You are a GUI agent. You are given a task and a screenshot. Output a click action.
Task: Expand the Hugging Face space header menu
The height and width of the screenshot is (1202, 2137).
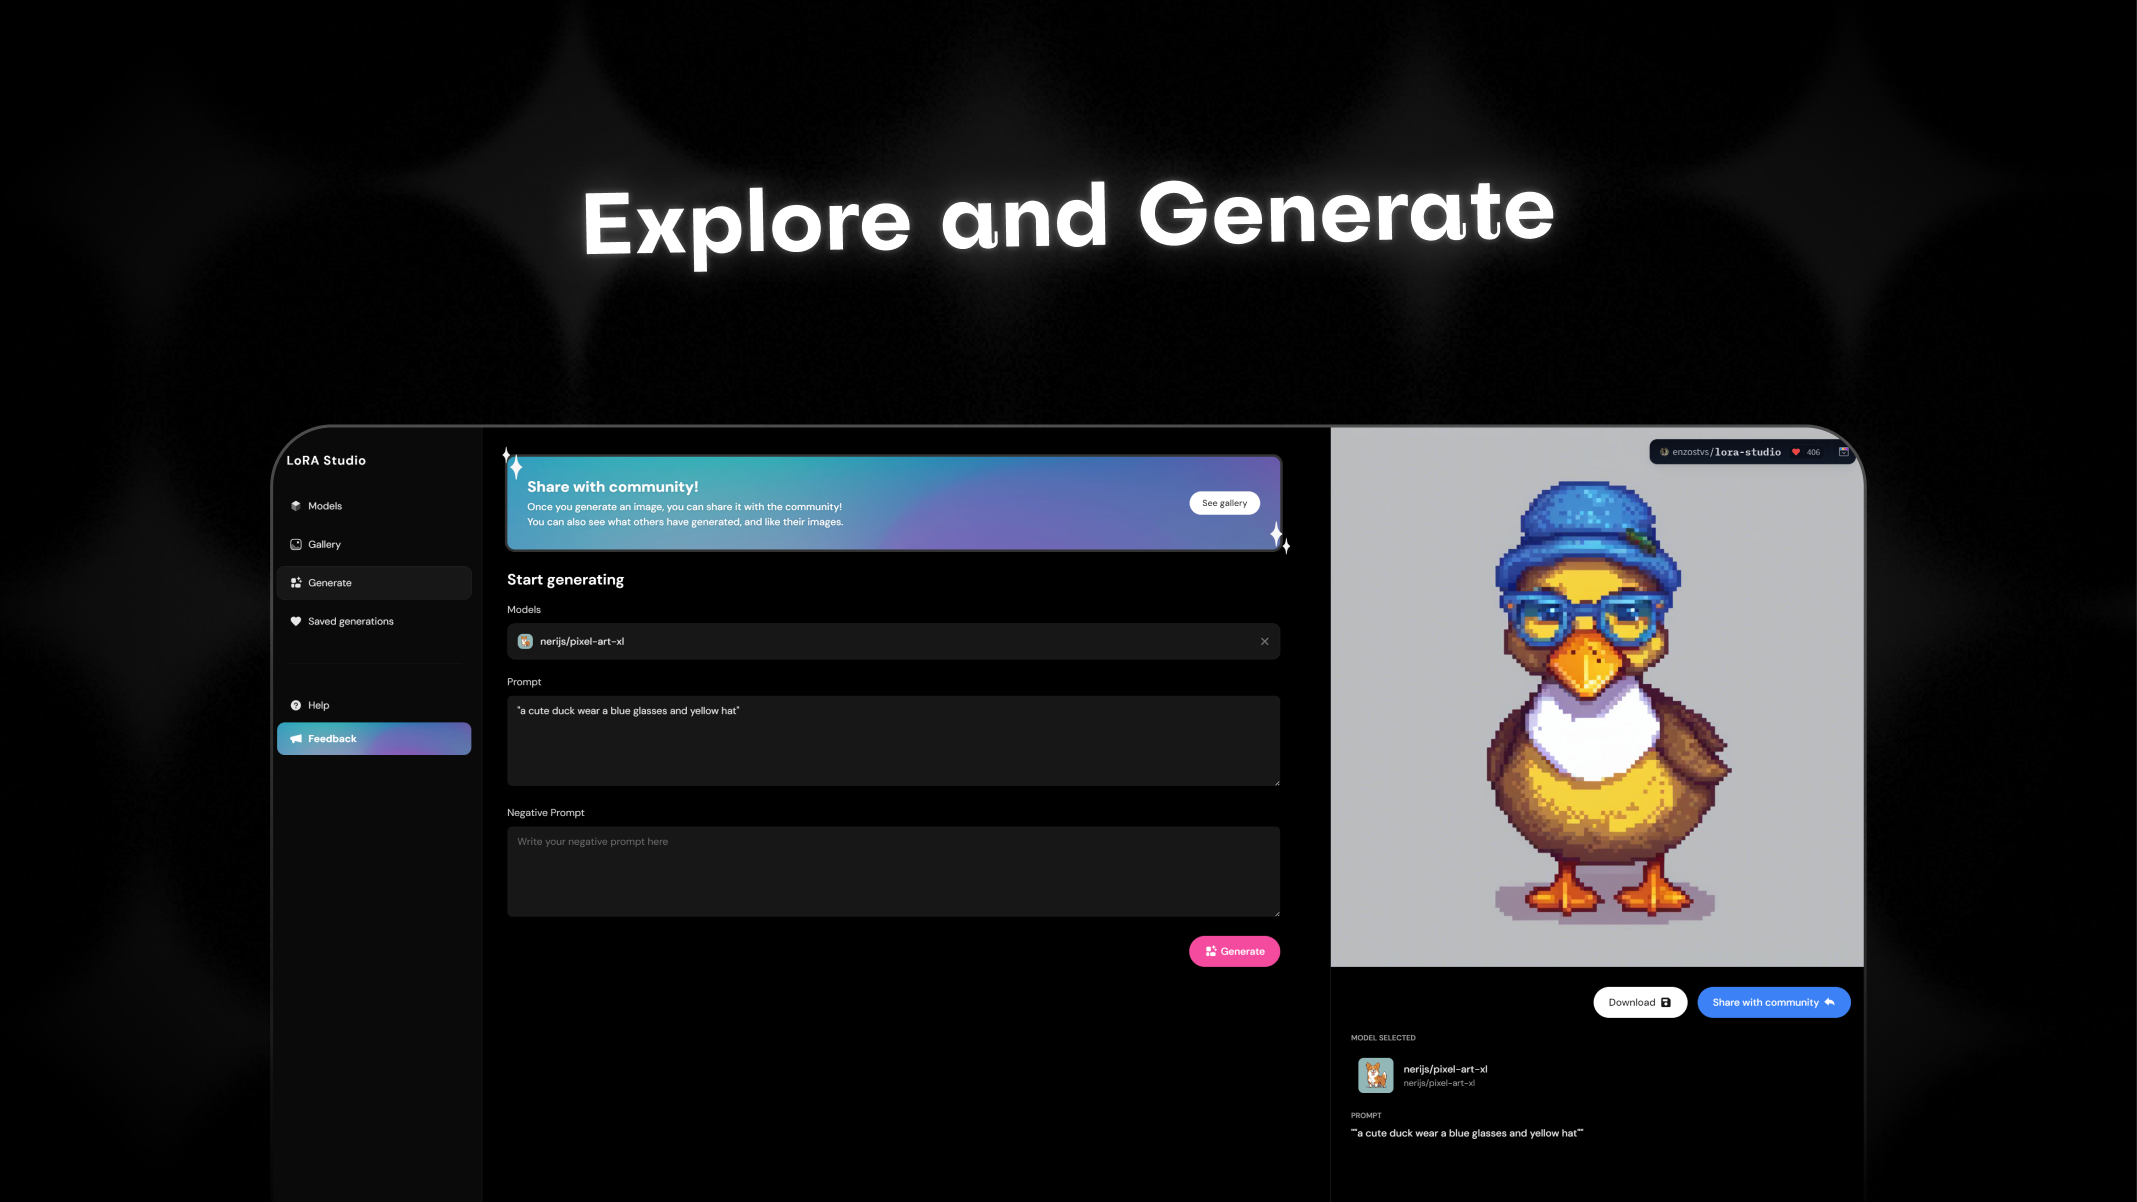(1843, 452)
